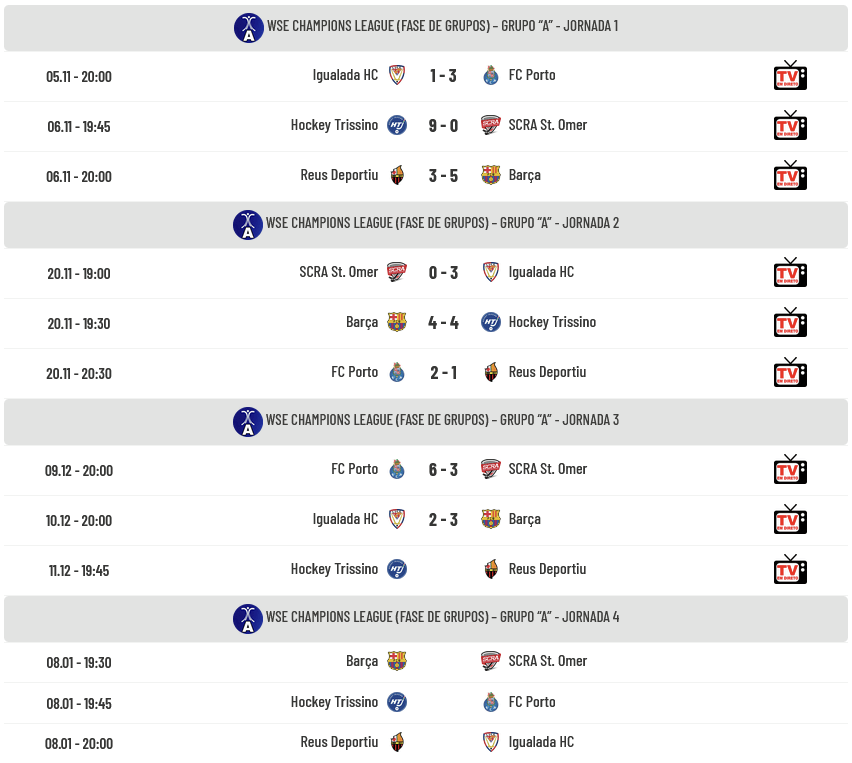Click Hockey Trissino logo in 06.11 match
Viewport: 852px width, 763px height.
(x=397, y=125)
